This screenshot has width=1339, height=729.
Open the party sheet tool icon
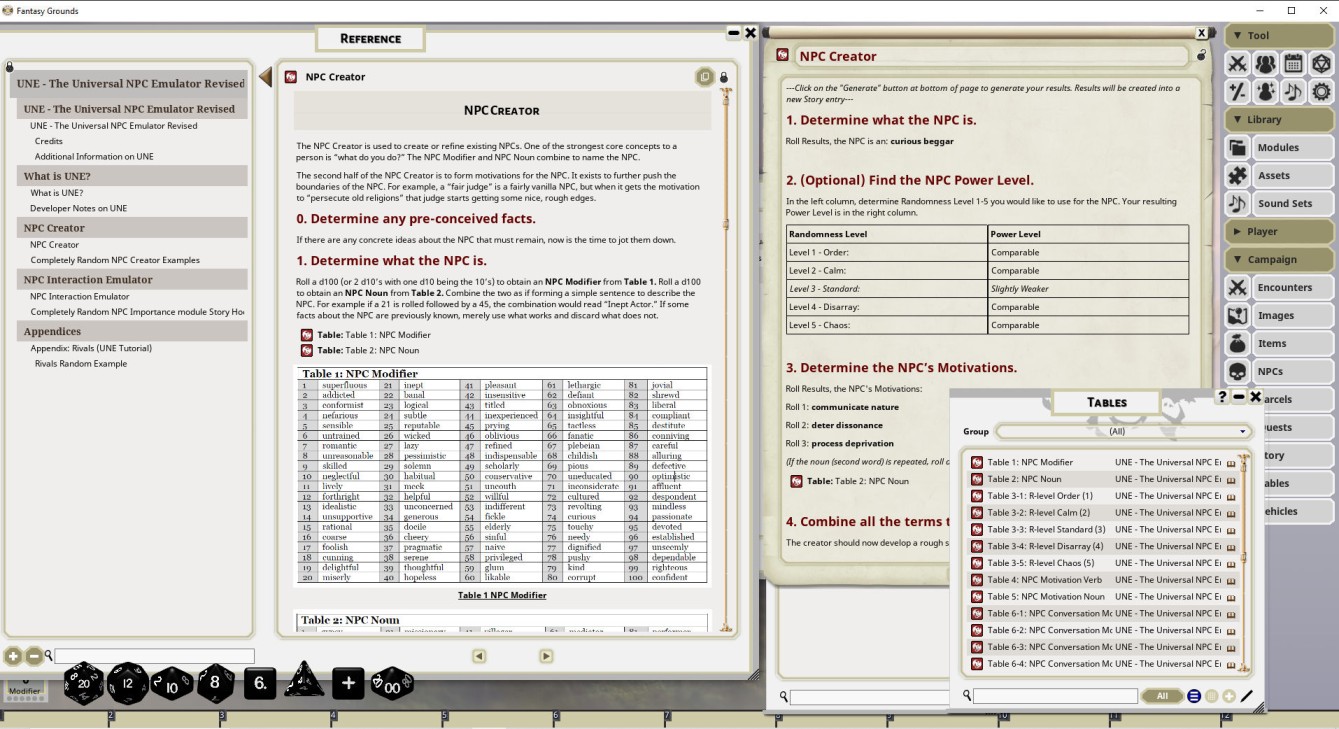coord(1266,64)
